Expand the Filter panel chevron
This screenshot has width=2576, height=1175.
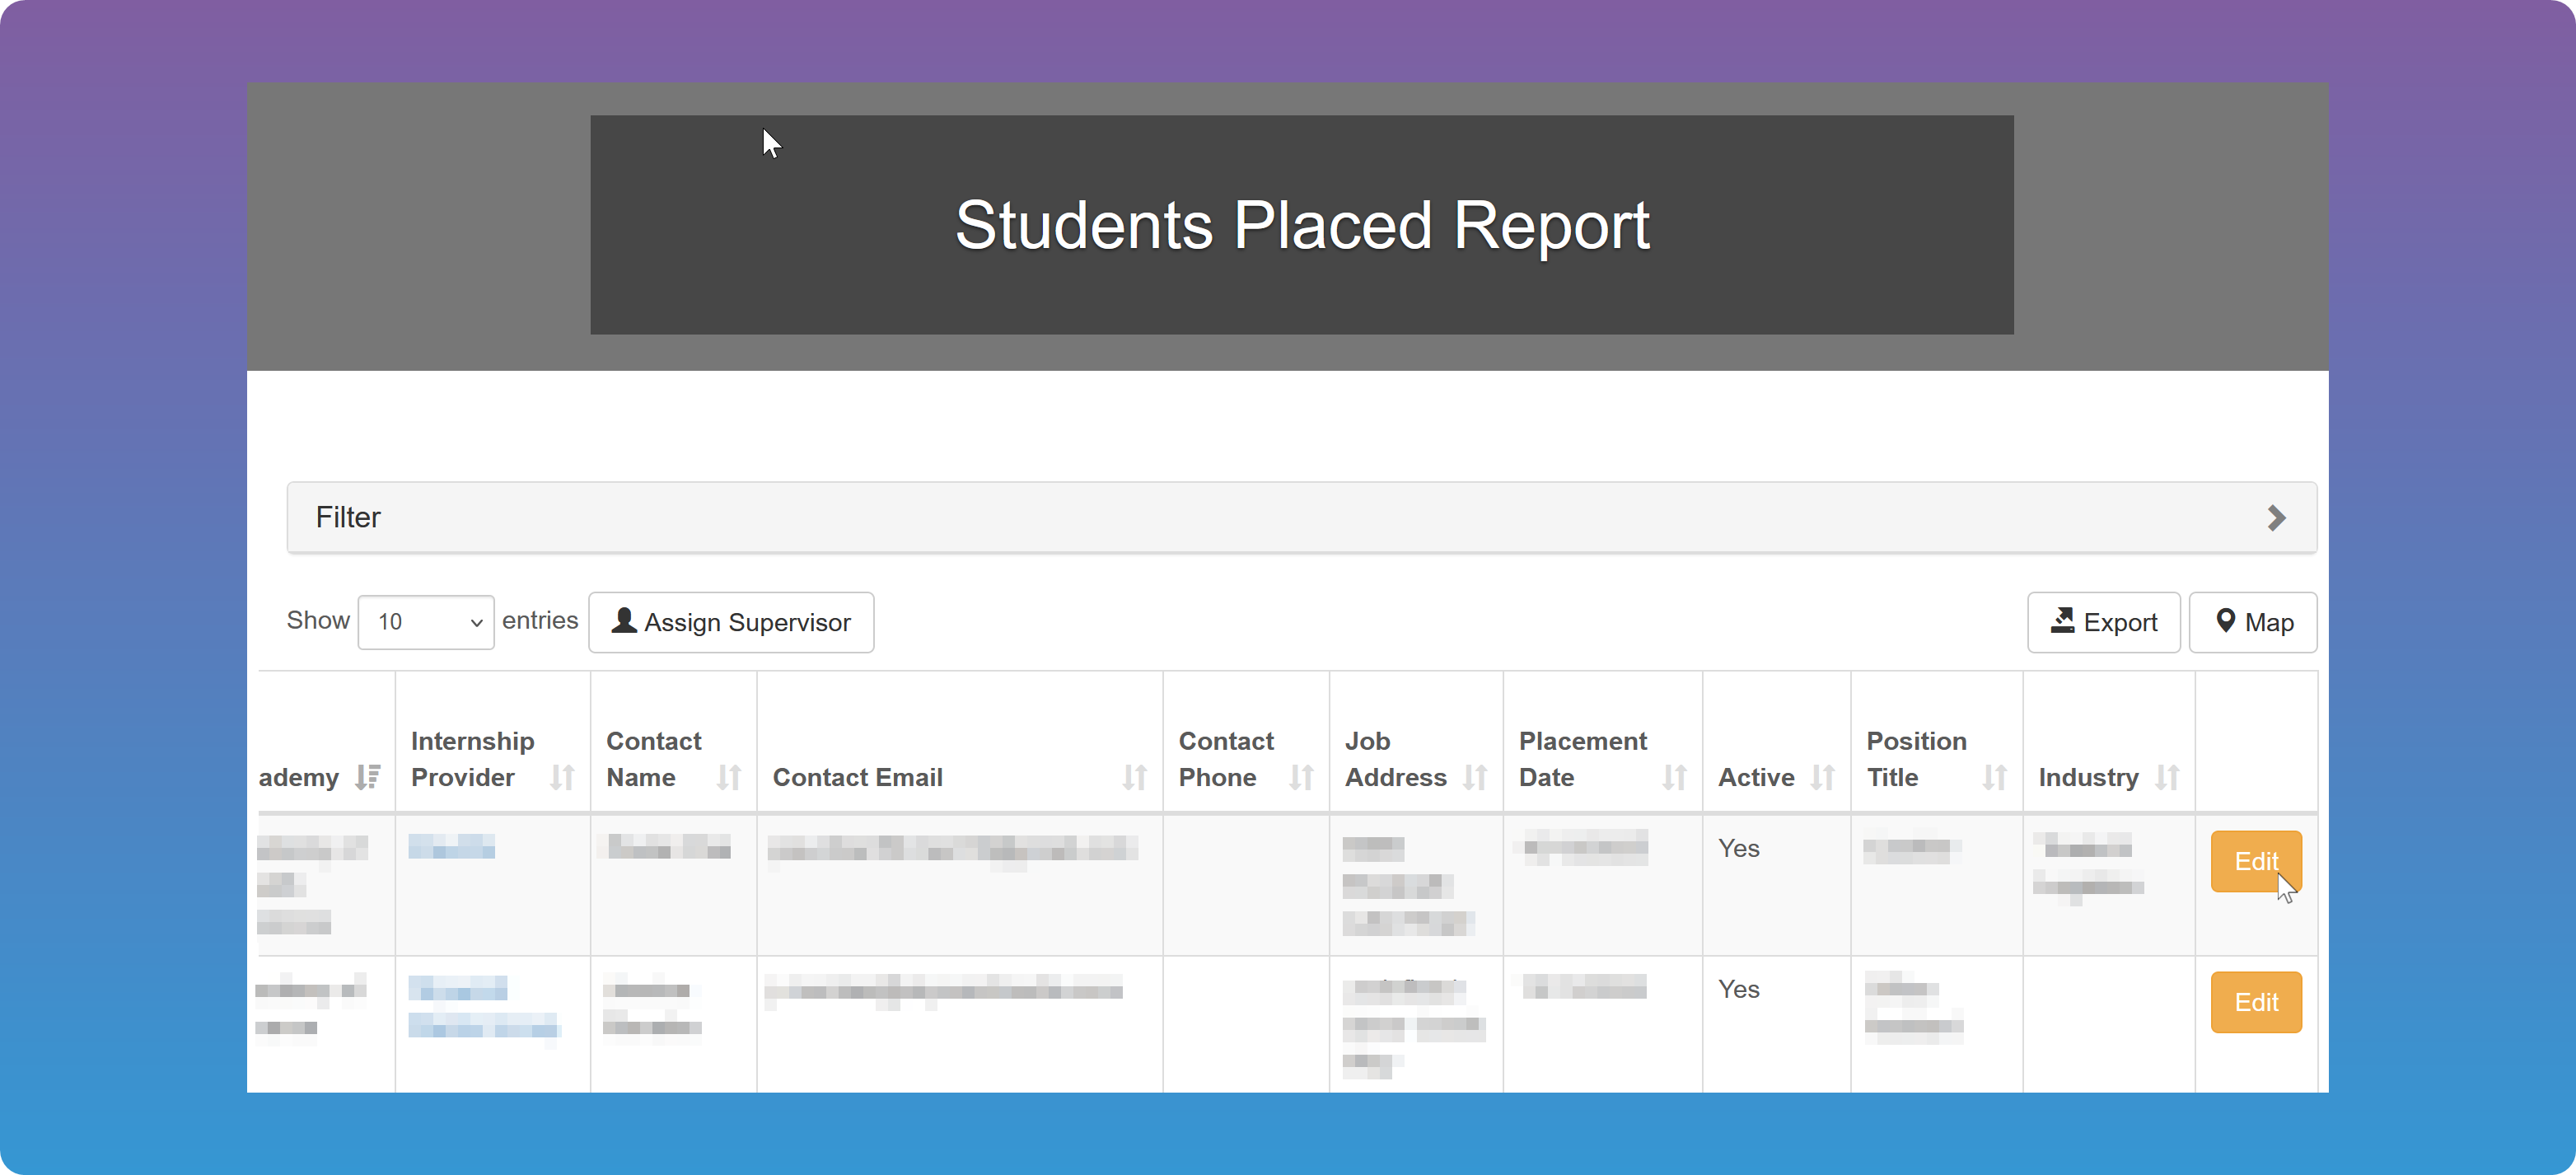pyautogui.click(x=2276, y=518)
